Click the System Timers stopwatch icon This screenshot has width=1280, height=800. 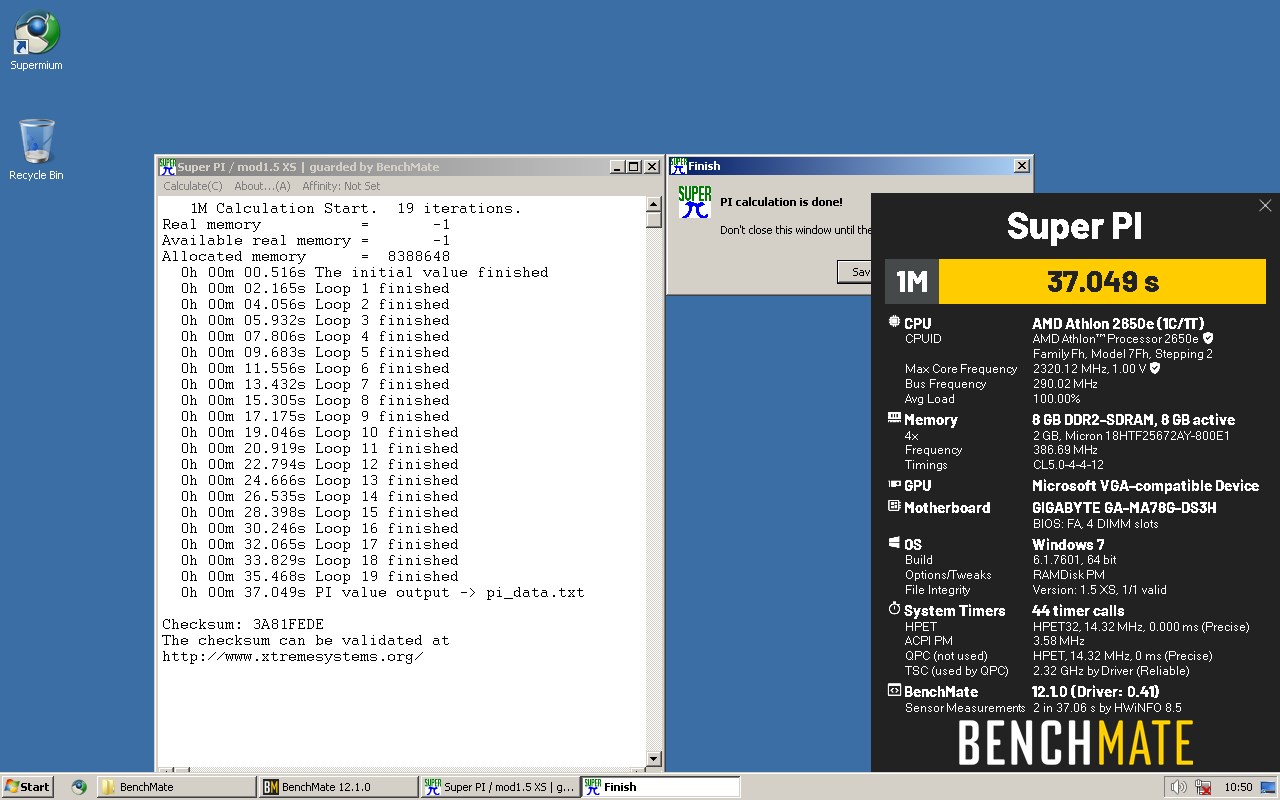click(894, 609)
